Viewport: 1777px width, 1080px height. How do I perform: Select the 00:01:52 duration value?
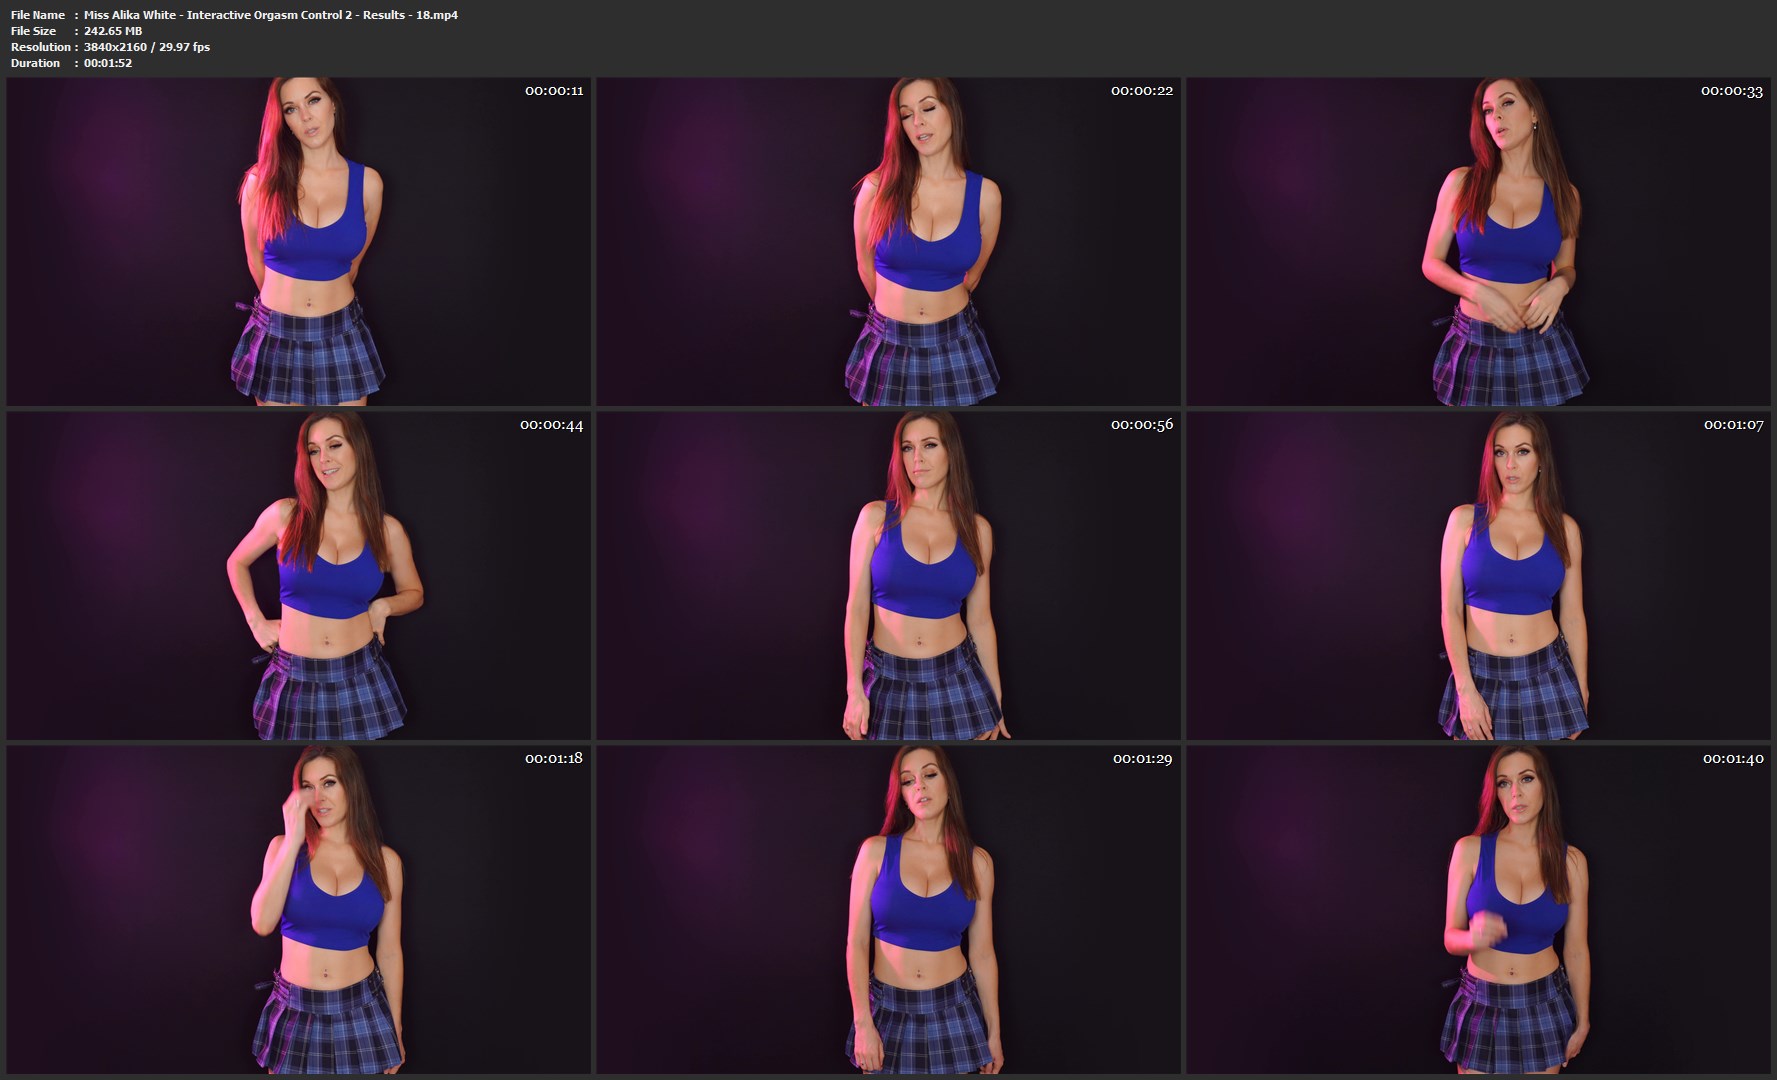(x=108, y=63)
